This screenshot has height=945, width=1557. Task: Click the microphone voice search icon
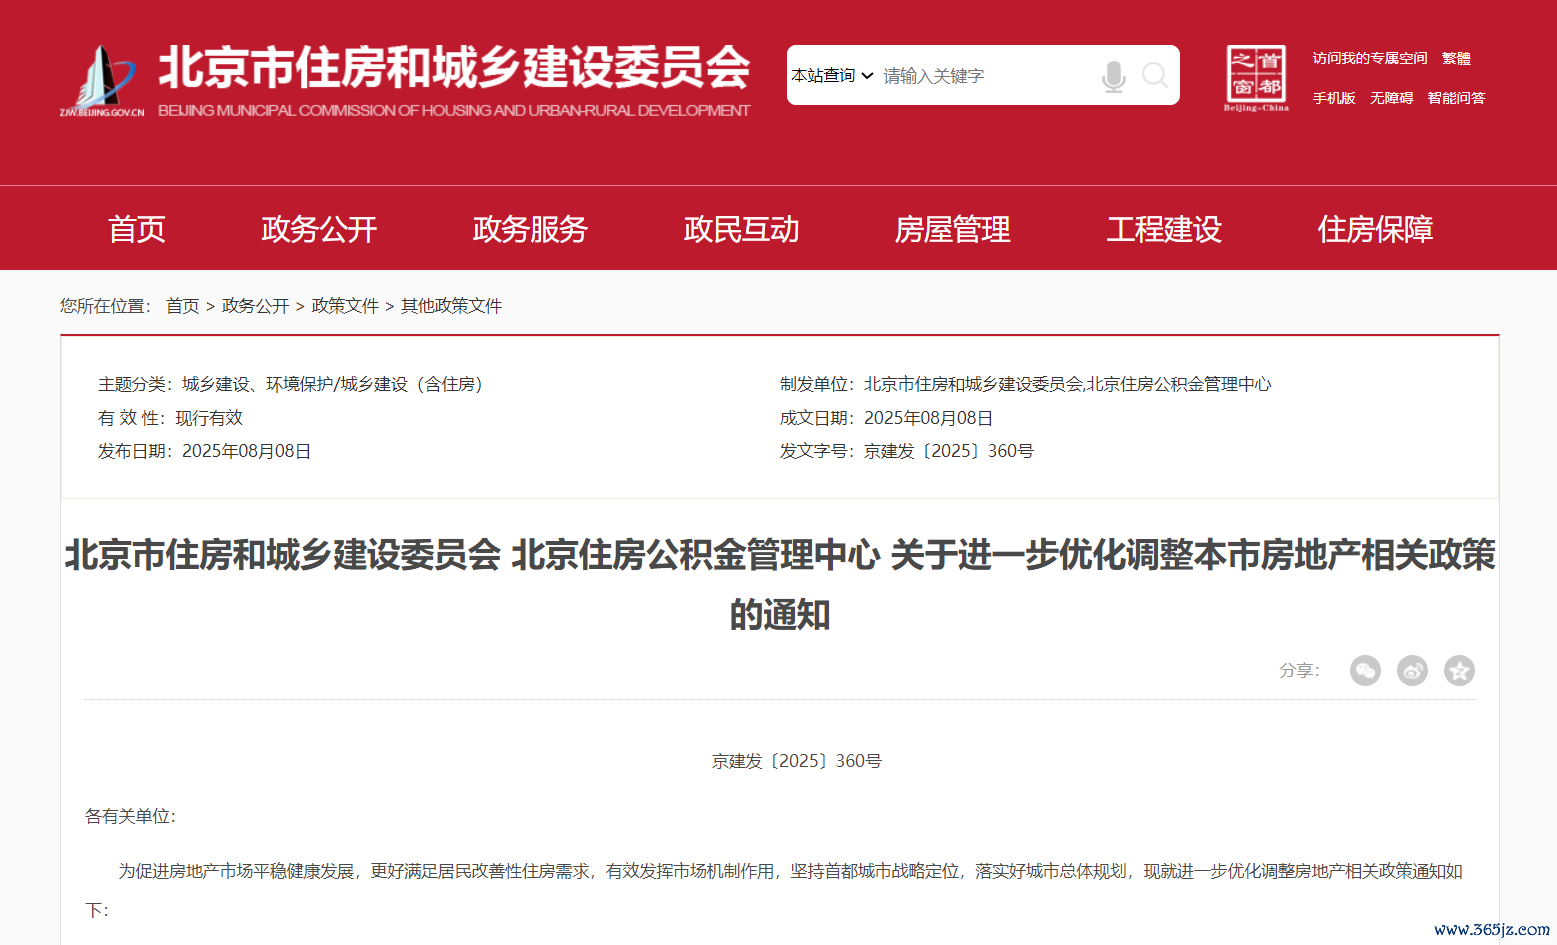pyautogui.click(x=1113, y=76)
